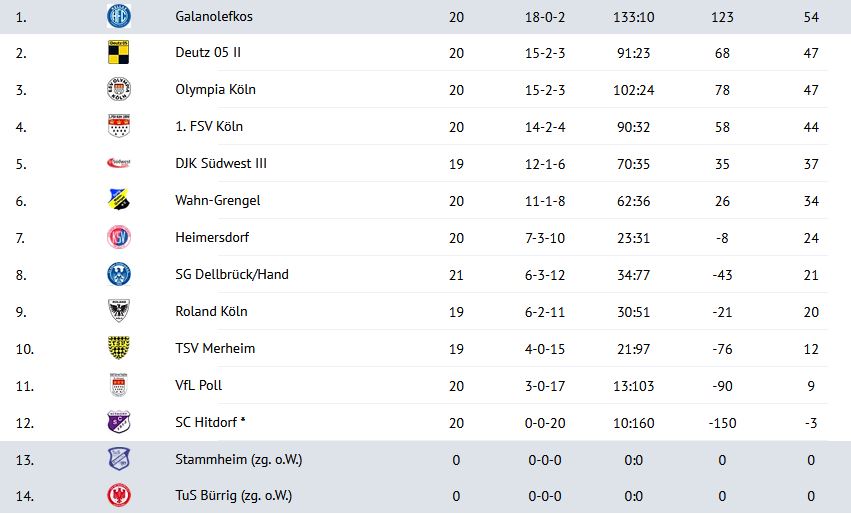Viewport: 851px width, 514px height.
Task: Open the TSV Merheim team link
Action: (x=215, y=348)
